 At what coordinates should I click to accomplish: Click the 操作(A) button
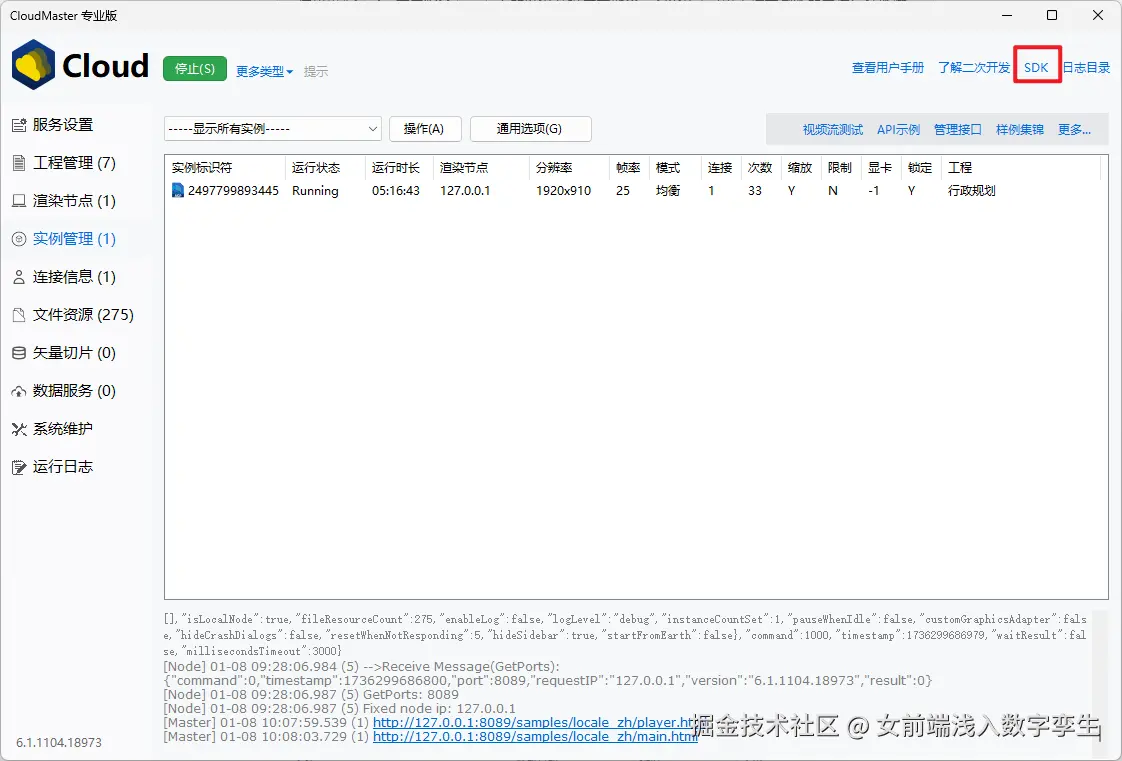tap(424, 129)
